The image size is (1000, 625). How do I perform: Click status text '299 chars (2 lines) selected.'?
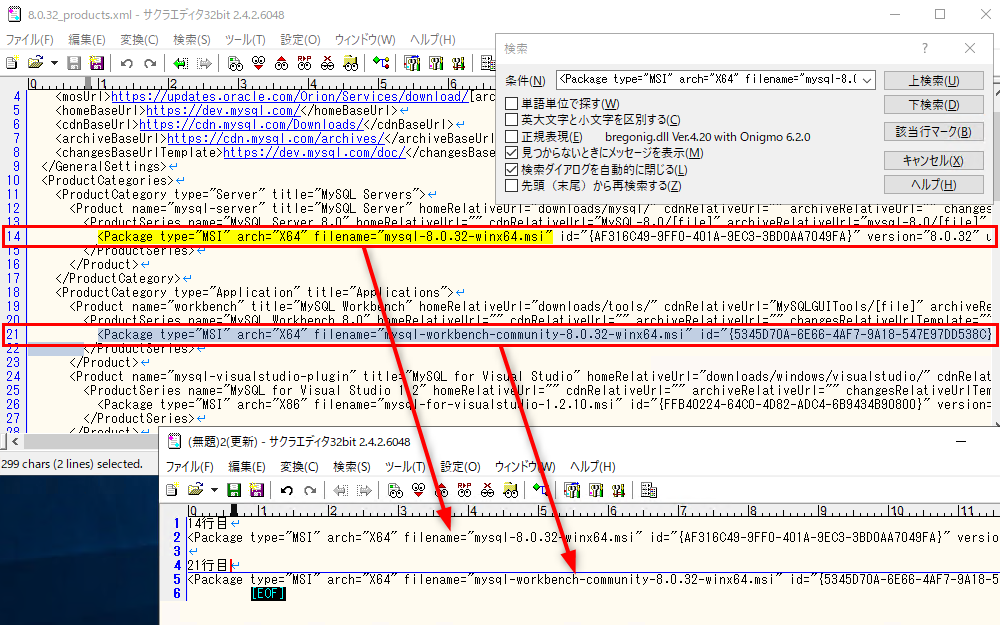(x=72, y=464)
